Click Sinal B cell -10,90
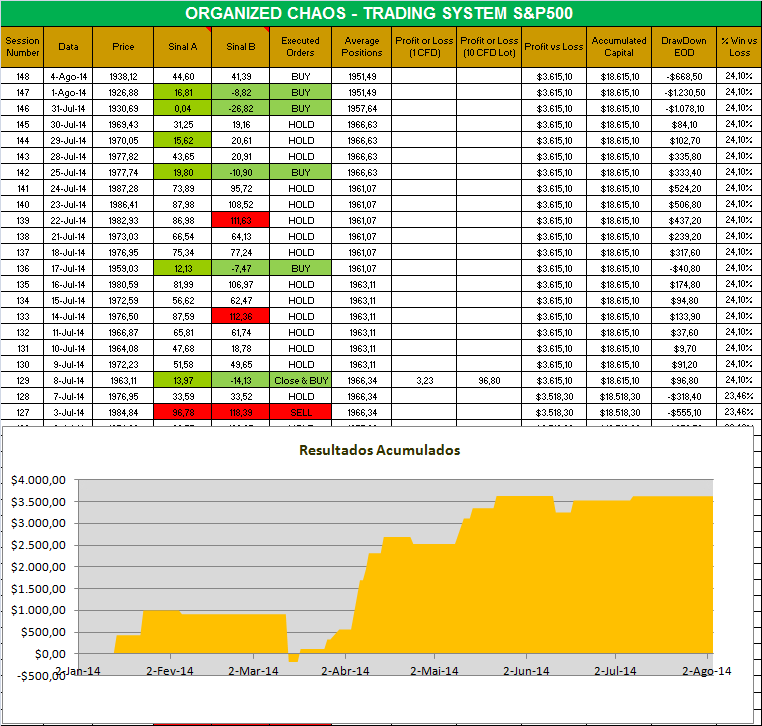762x726 pixels. coord(241,173)
